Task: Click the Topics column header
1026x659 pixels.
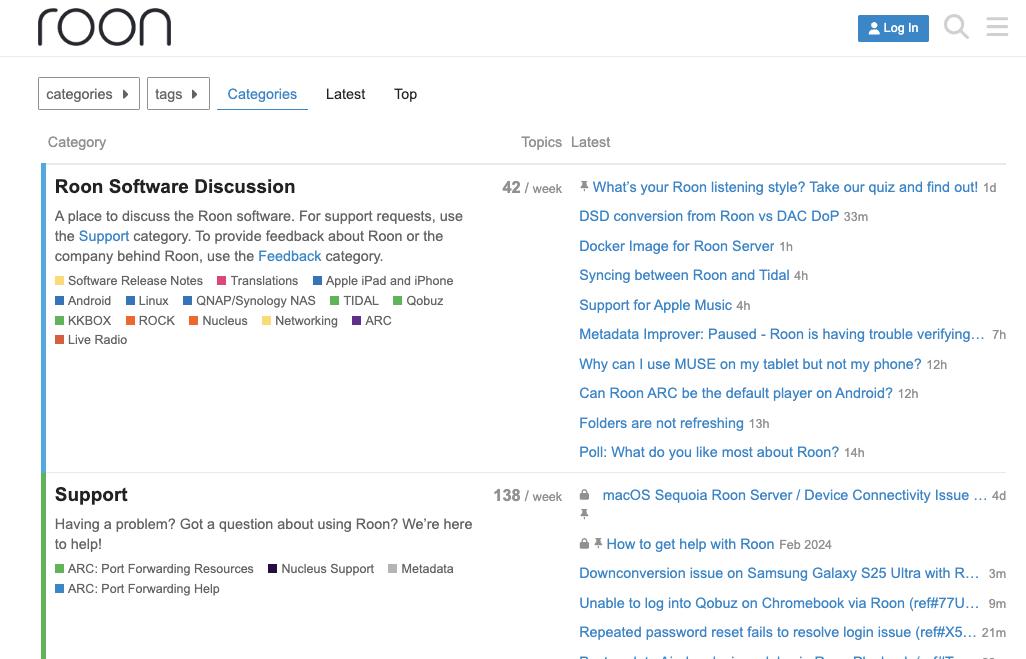Action: [x=542, y=142]
